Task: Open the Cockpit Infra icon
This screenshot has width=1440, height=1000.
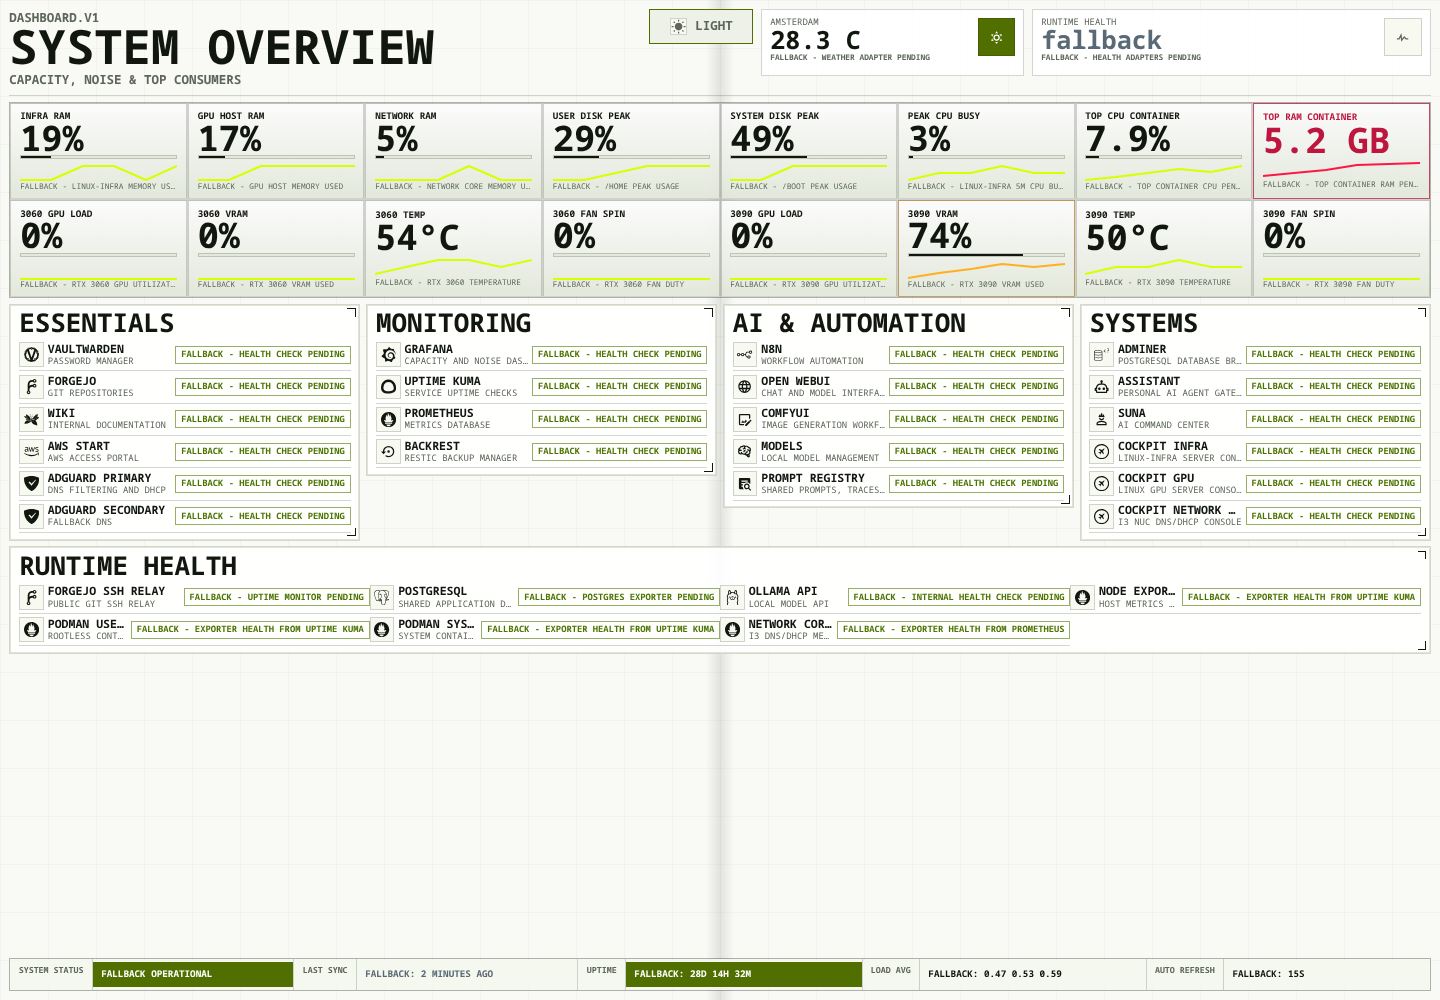Action: click(x=1101, y=451)
